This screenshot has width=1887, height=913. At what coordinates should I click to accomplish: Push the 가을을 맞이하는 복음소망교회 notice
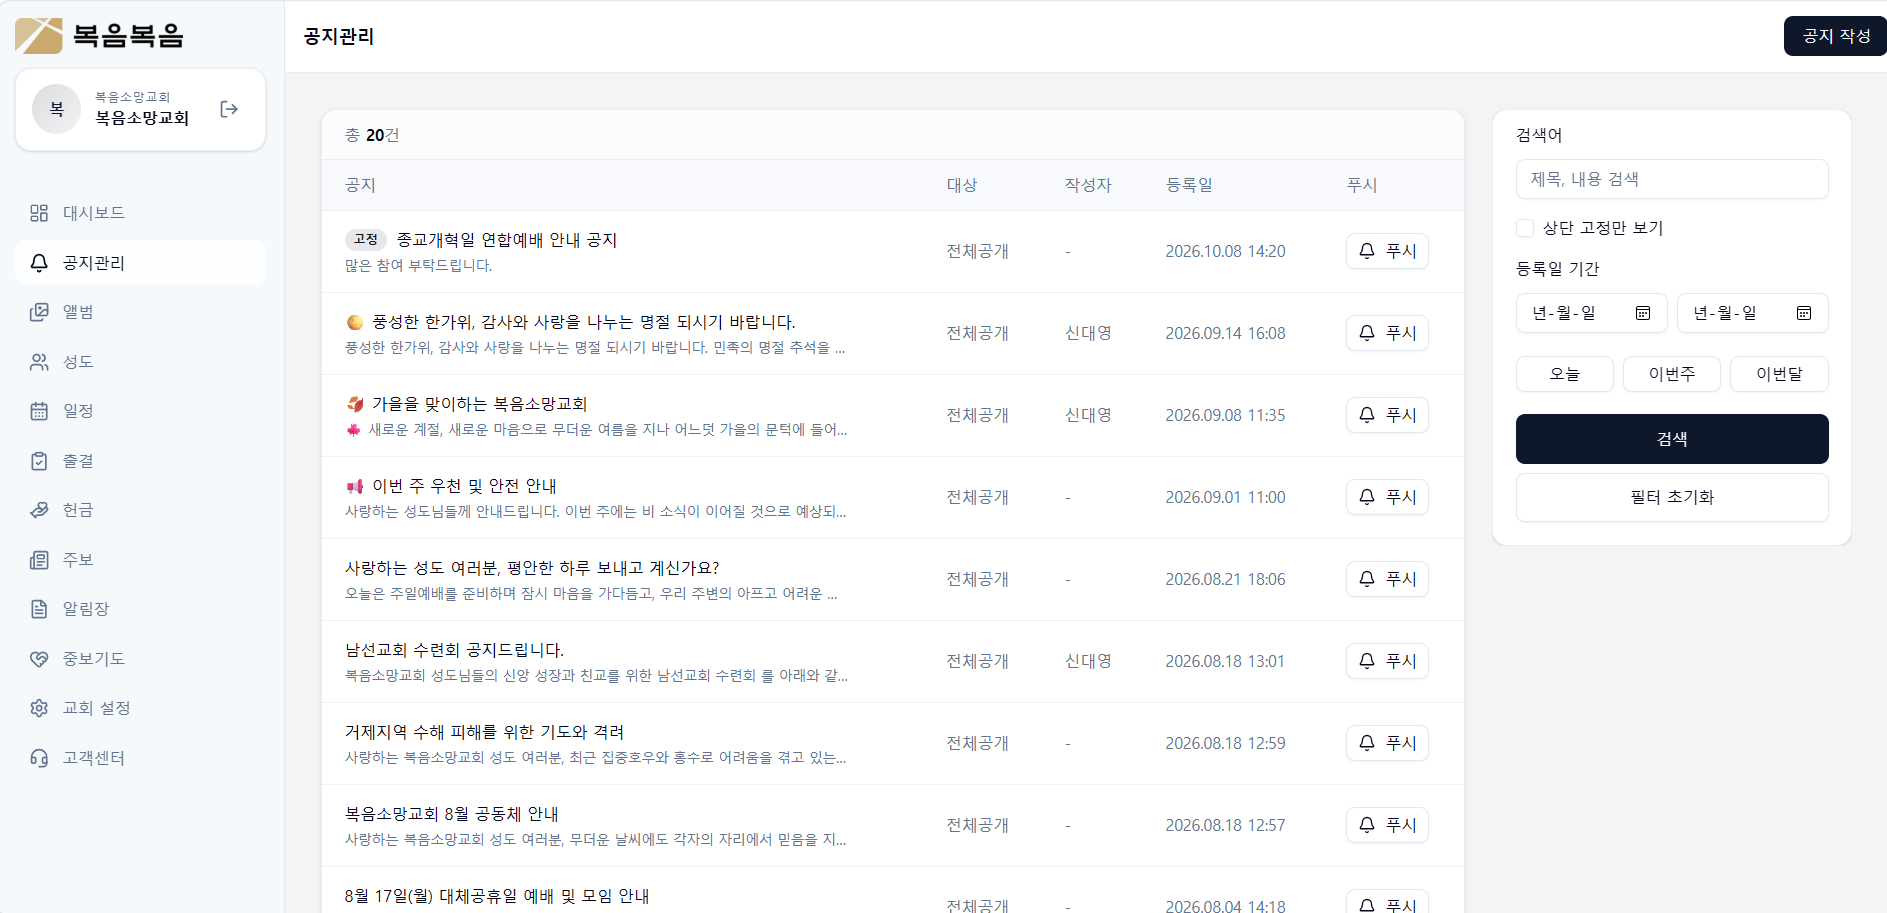[1387, 415]
